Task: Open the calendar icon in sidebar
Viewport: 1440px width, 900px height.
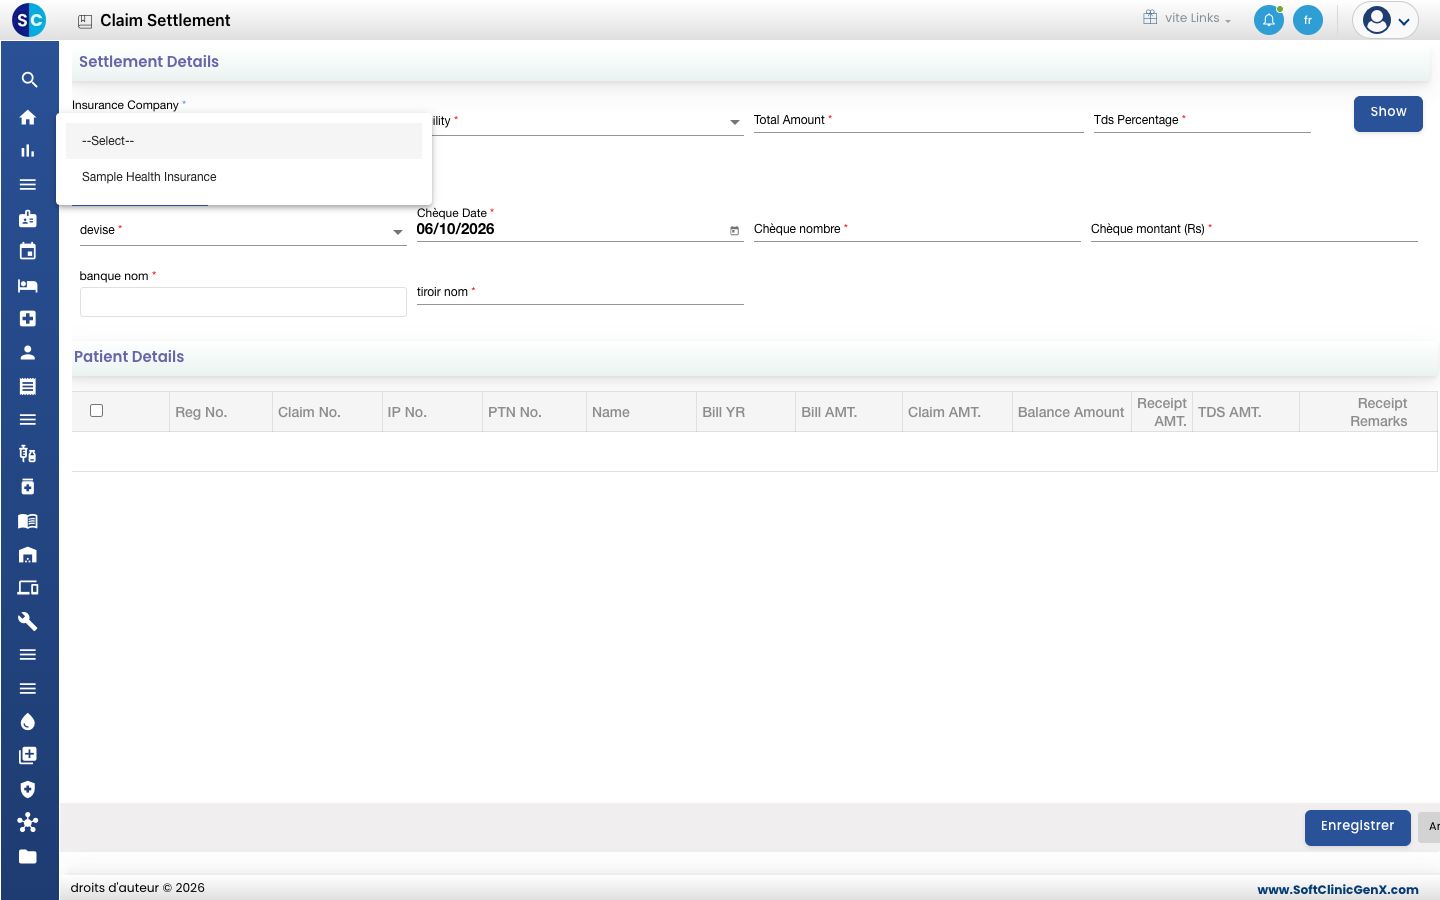Action: 28,251
